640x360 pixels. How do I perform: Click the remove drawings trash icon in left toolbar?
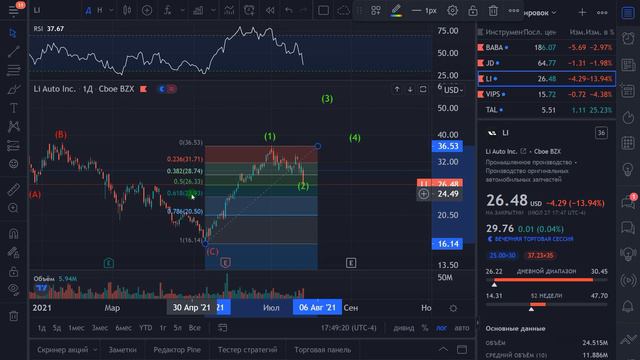point(13,316)
